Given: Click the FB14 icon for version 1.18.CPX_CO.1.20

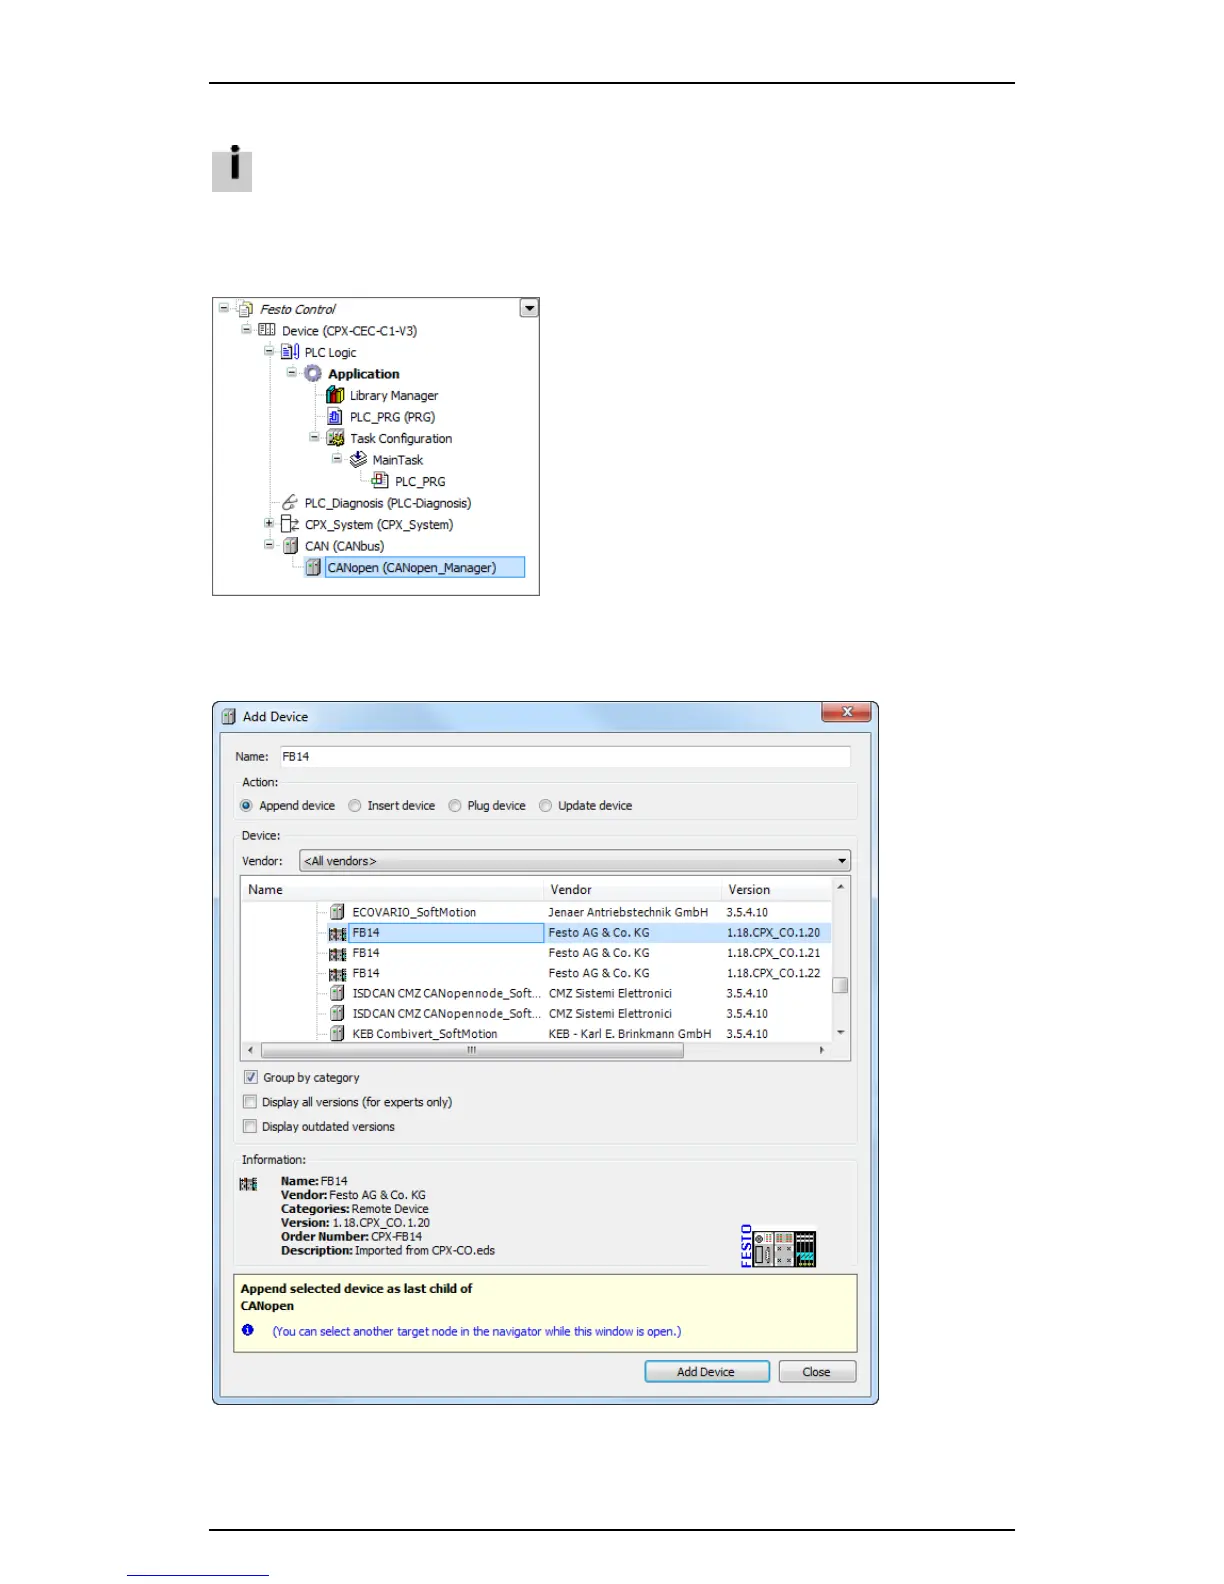Looking at the screenshot, I should coord(338,933).
